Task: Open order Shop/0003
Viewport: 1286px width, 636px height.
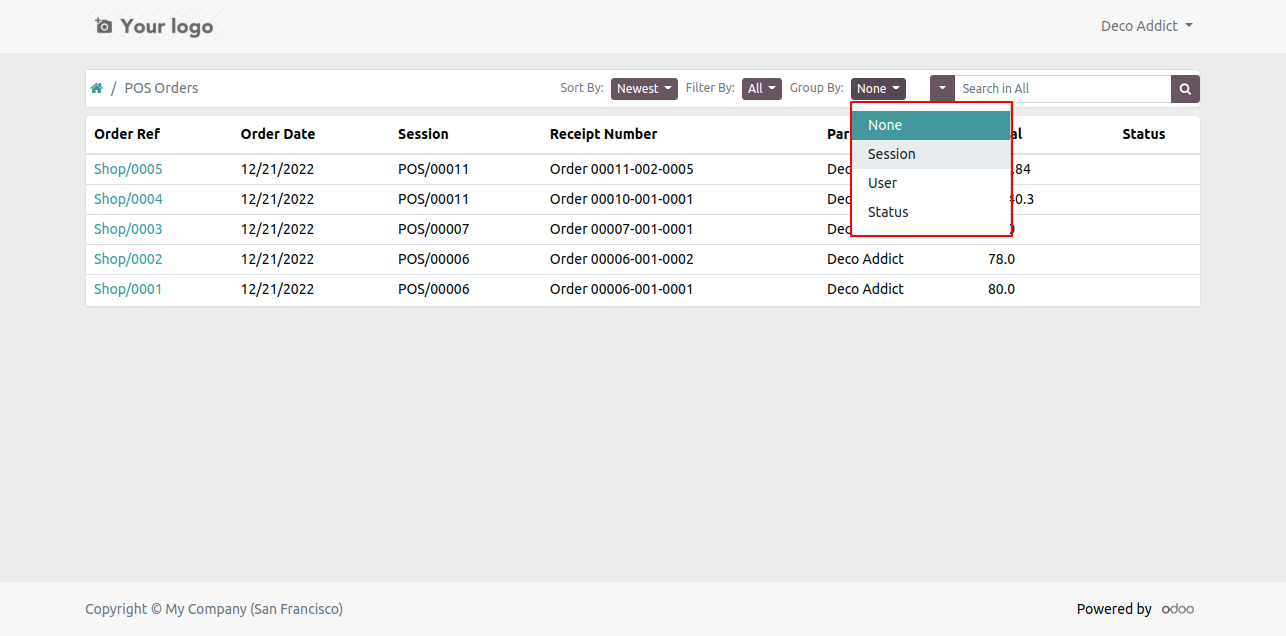Action: click(x=128, y=229)
